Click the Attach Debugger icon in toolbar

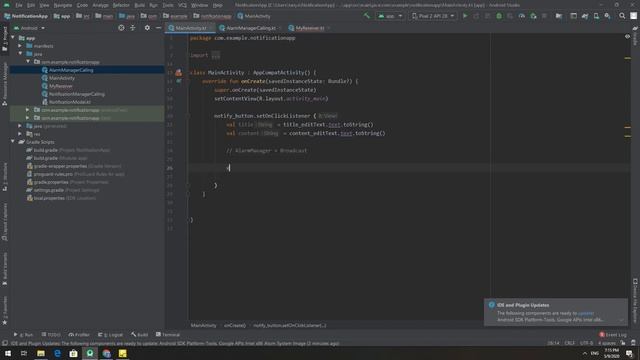533,16
